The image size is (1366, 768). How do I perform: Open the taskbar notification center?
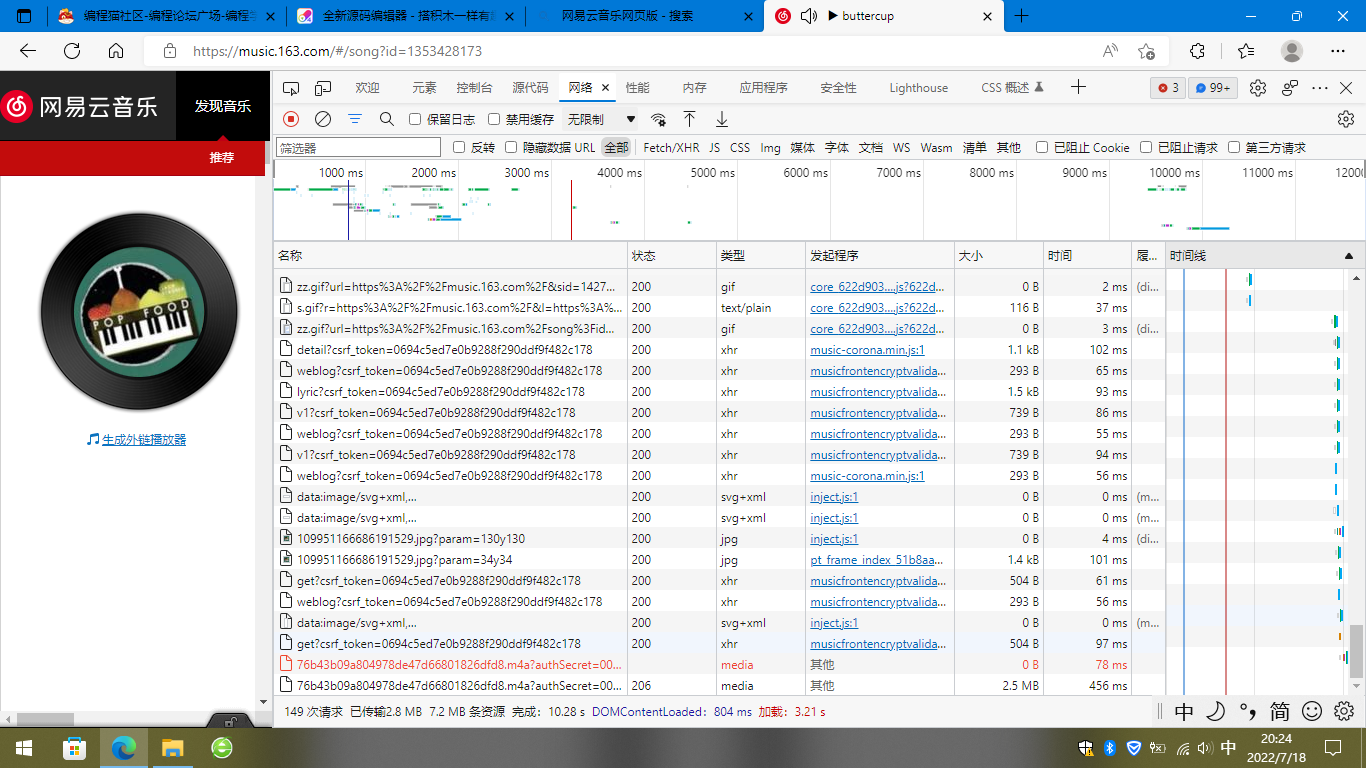click(x=1333, y=748)
